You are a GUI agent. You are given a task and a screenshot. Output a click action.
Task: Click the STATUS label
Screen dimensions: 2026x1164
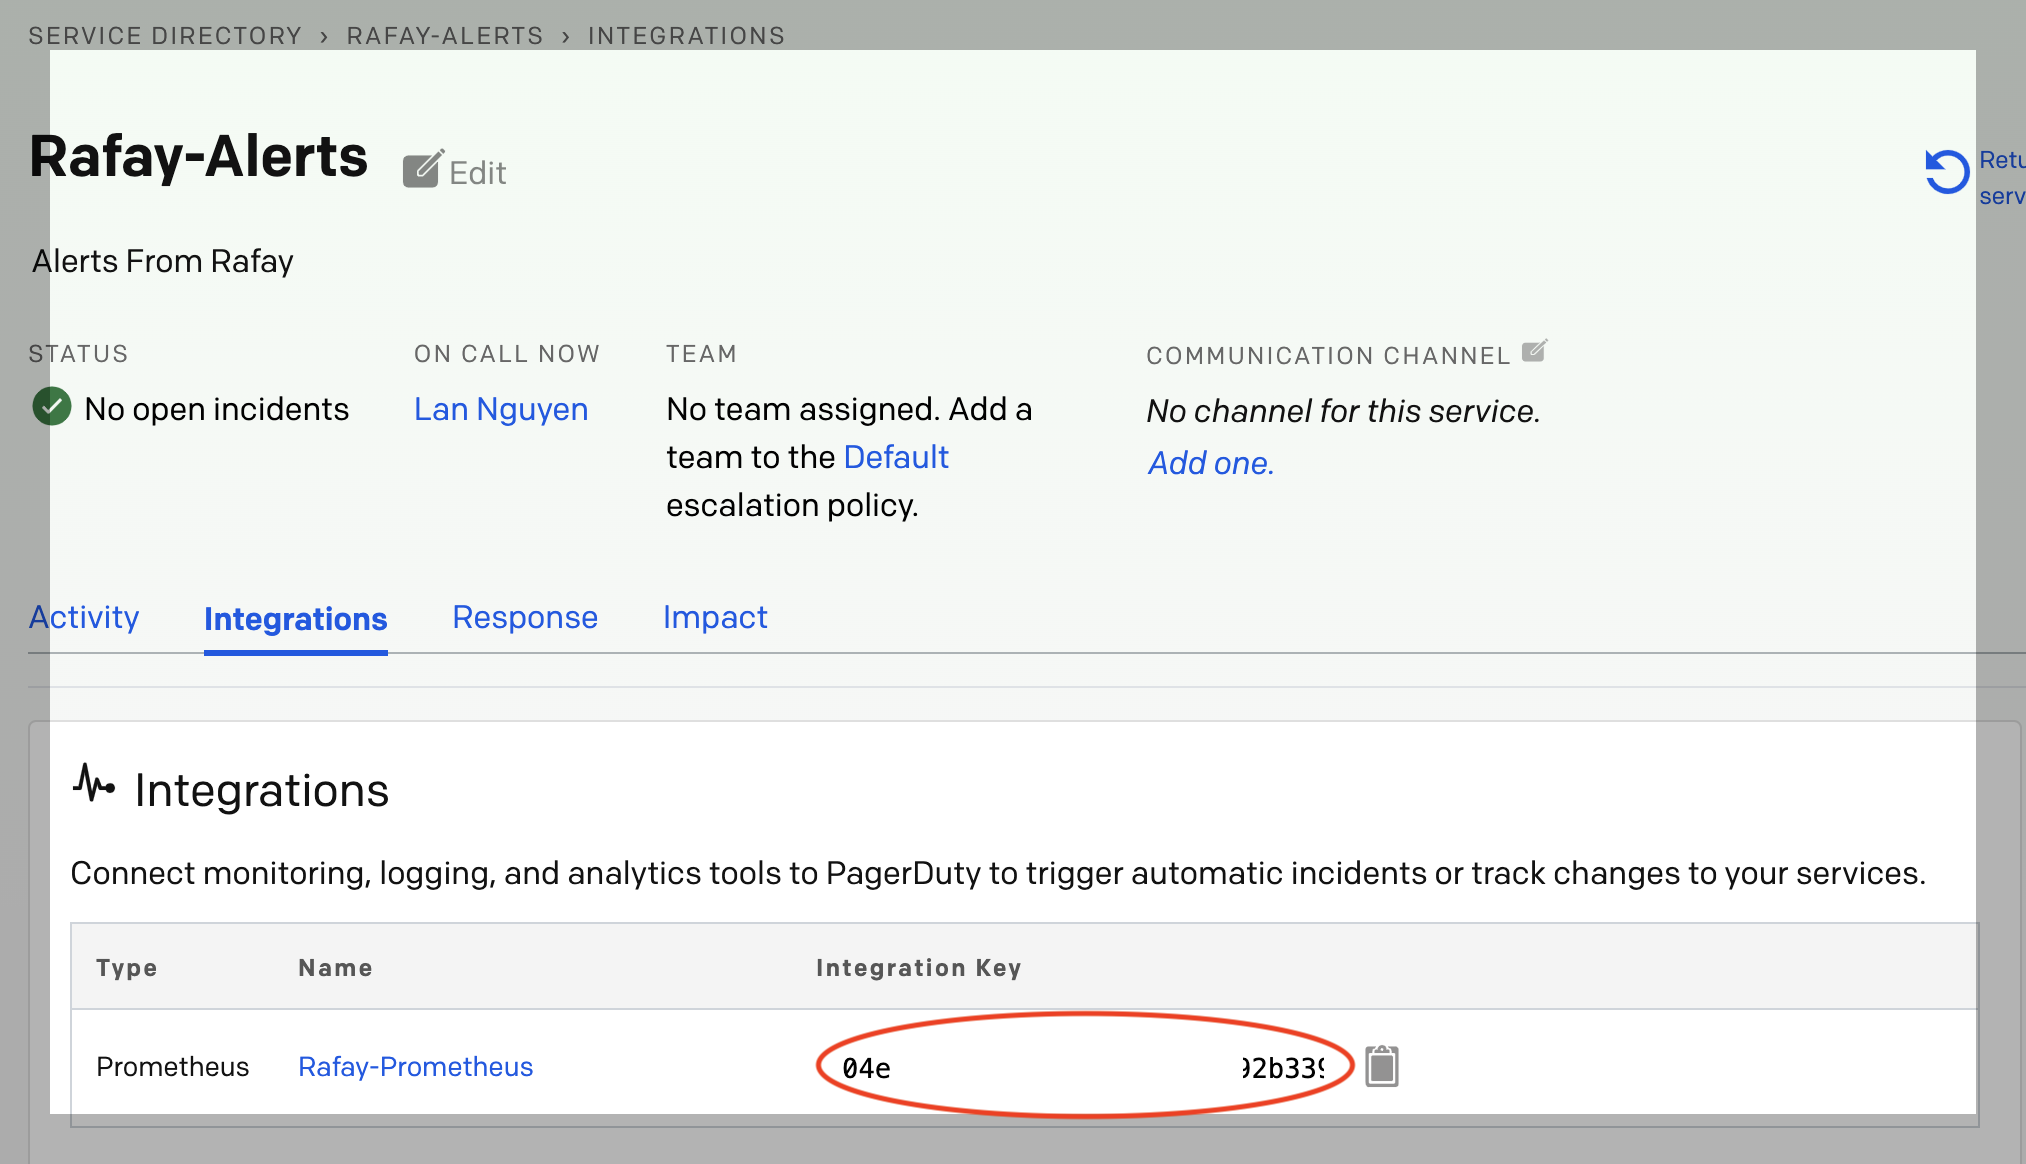[79, 354]
